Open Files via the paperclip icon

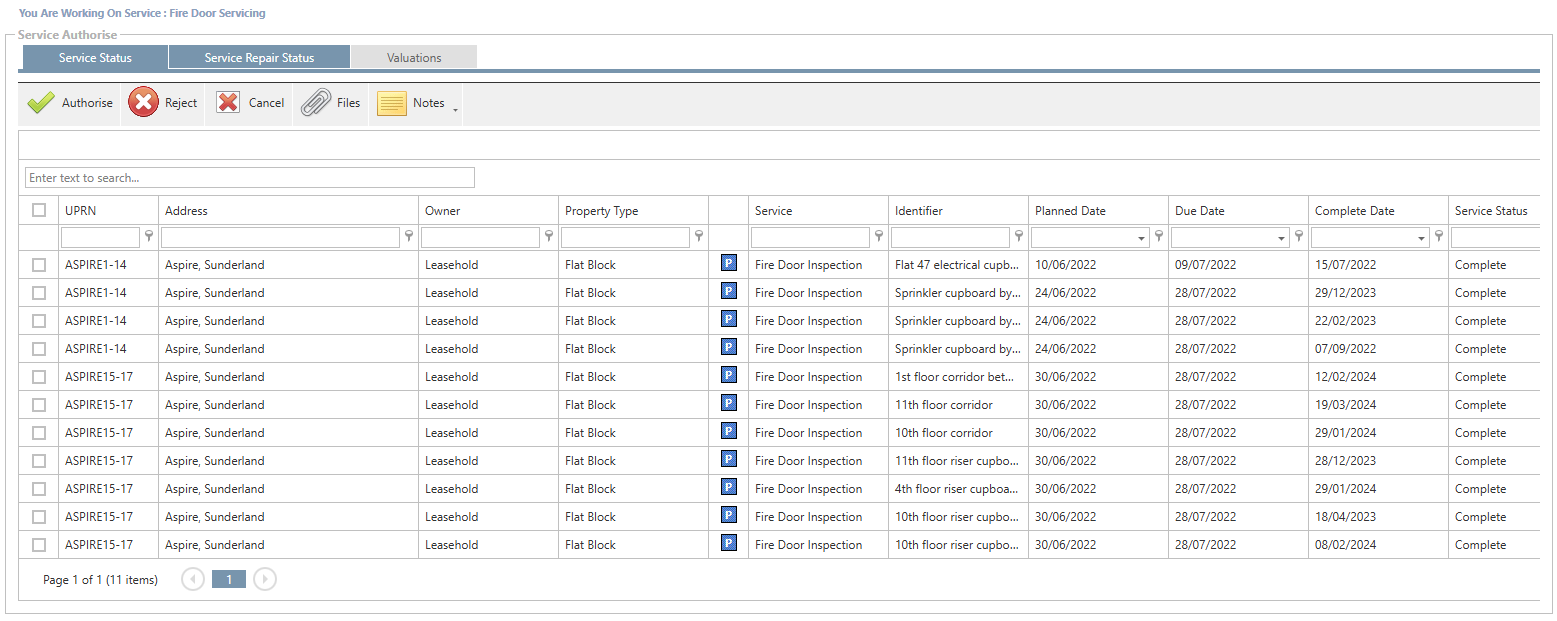(316, 103)
